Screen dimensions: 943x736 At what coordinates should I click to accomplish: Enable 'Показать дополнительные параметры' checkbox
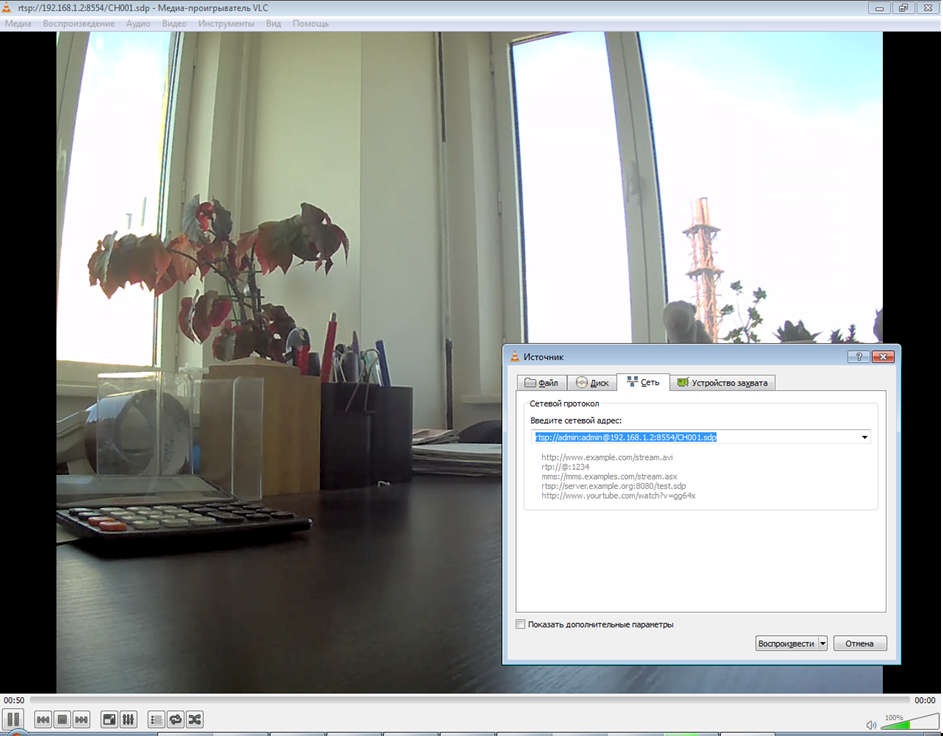click(x=520, y=624)
